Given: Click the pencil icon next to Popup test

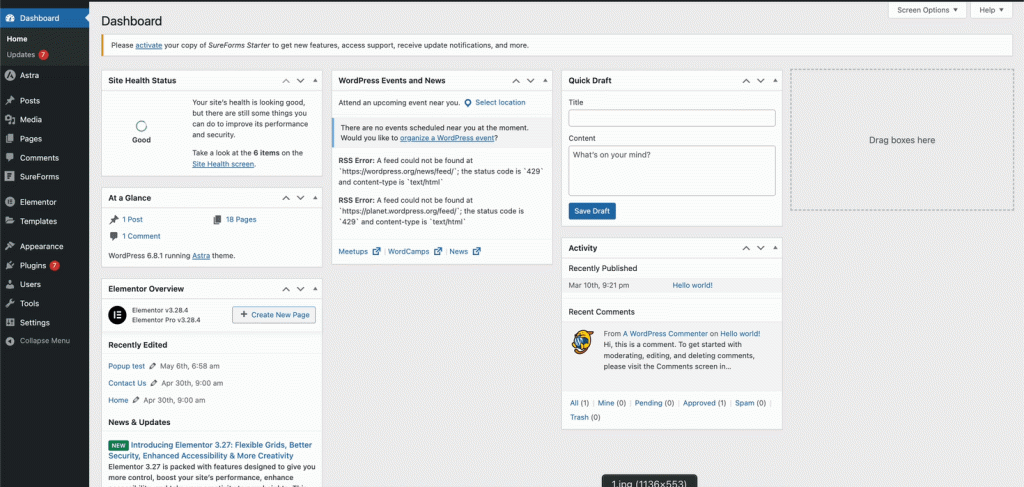Looking at the screenshot, I should [153, 366].
